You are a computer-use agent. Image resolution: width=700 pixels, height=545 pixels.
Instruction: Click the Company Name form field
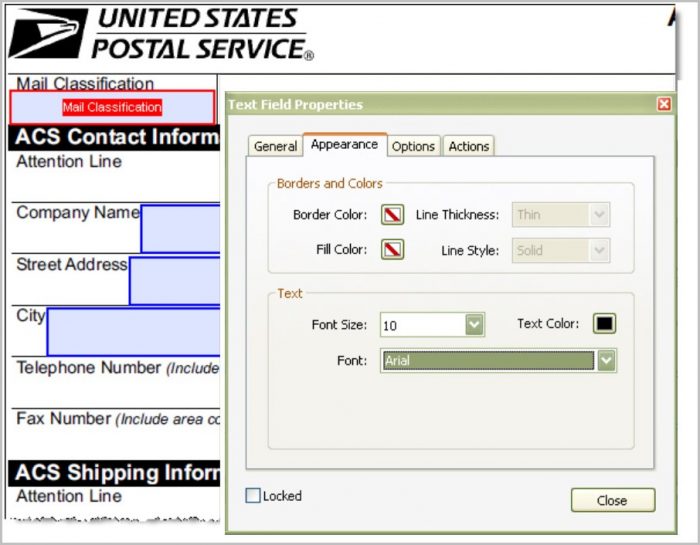coord(180,229)
